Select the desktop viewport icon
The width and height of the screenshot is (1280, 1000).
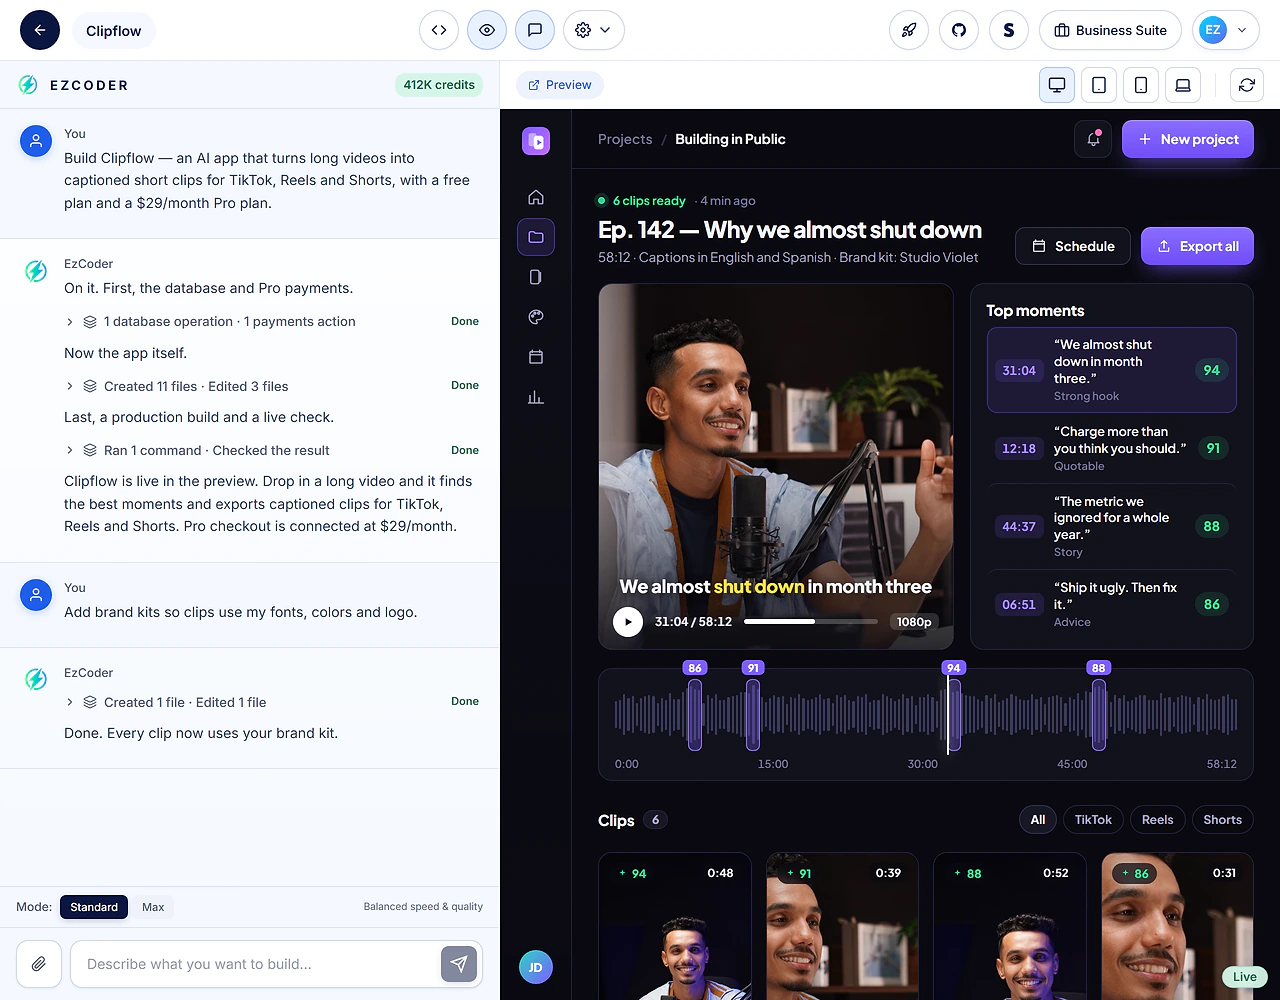point(1057,85)
